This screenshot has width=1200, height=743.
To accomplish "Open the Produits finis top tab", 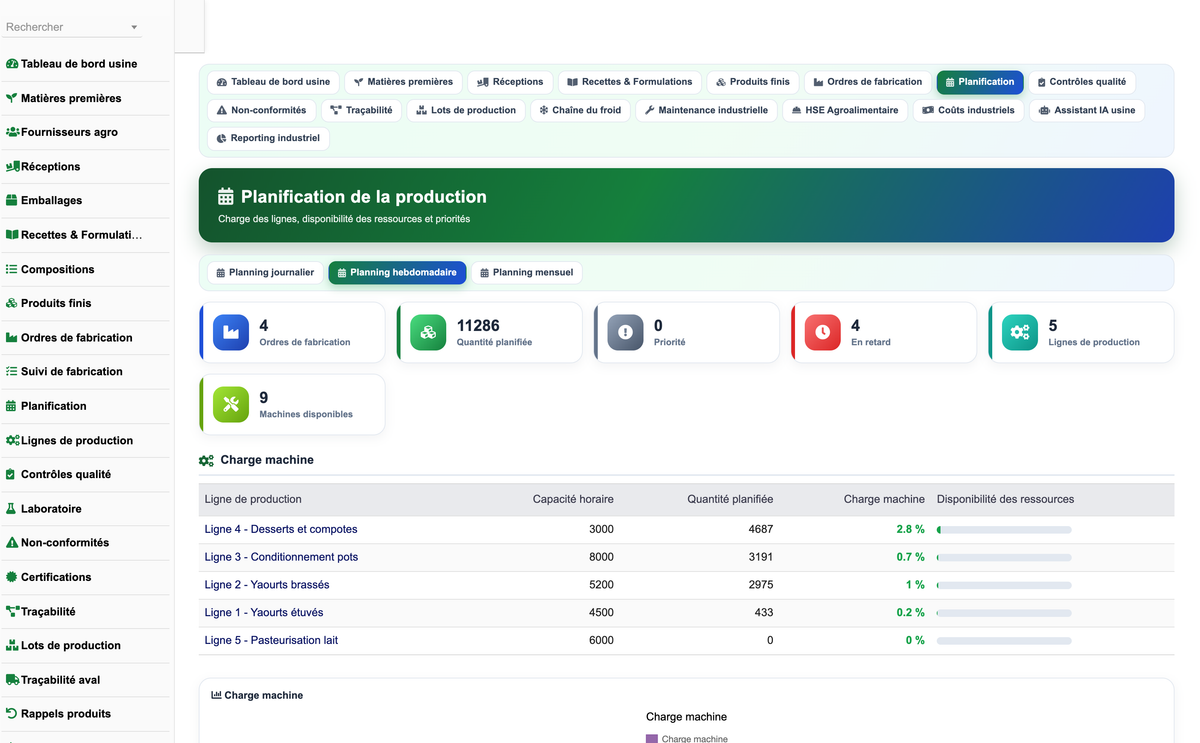I will pyautogui.click(x=753, y=82).
